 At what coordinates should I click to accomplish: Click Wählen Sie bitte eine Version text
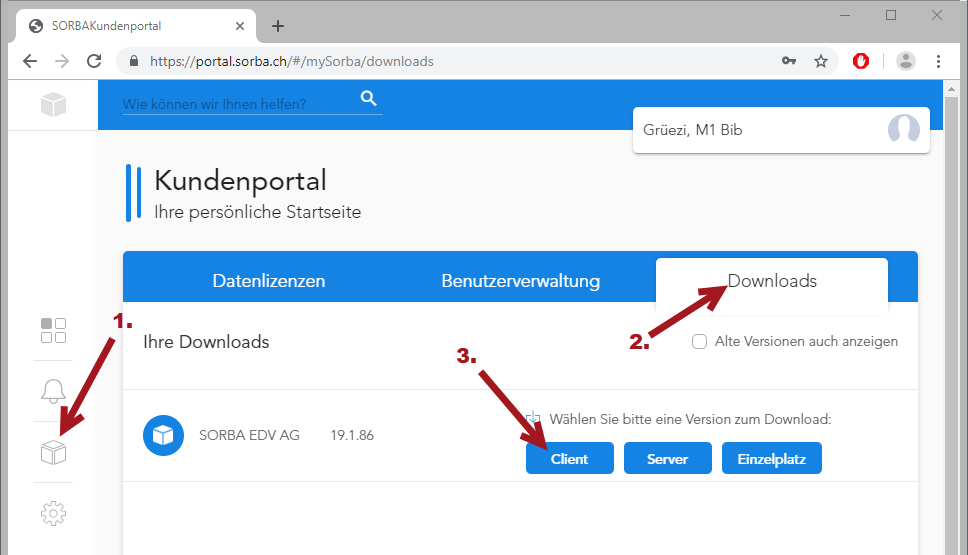690,419
